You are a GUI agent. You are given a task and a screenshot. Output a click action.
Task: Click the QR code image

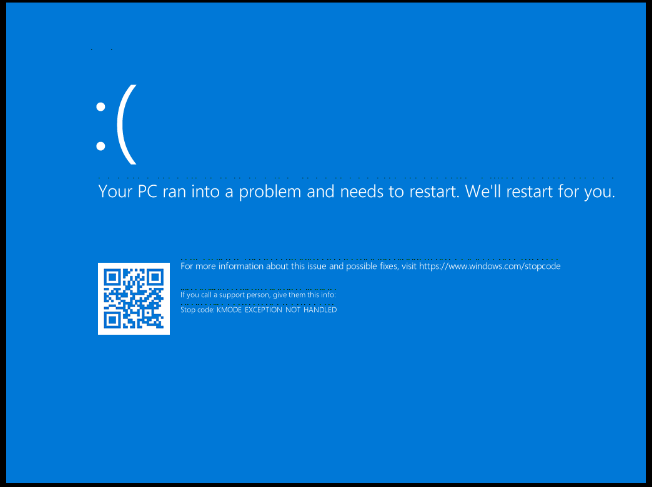(134, 299)
